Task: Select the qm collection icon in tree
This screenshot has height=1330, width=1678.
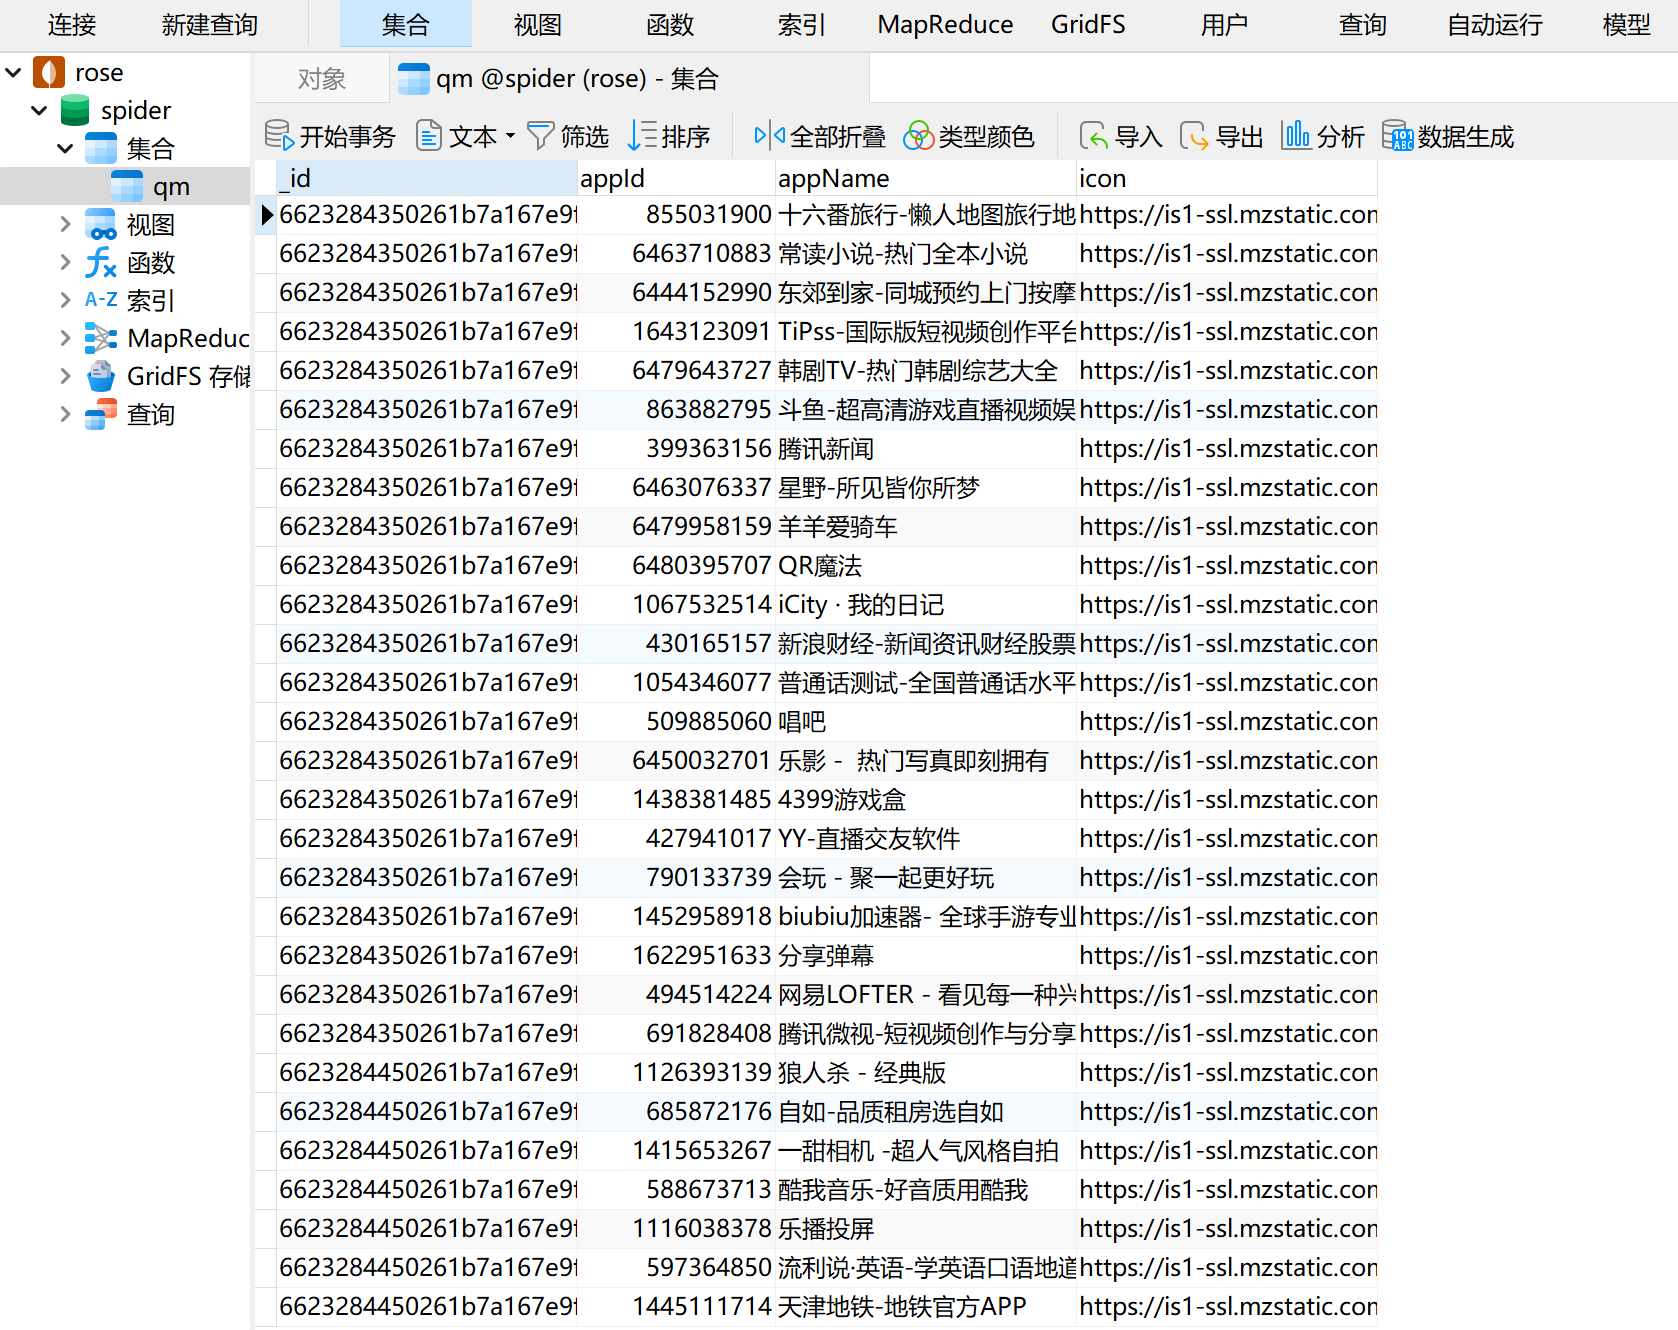Action: click(x=127, y=186)
